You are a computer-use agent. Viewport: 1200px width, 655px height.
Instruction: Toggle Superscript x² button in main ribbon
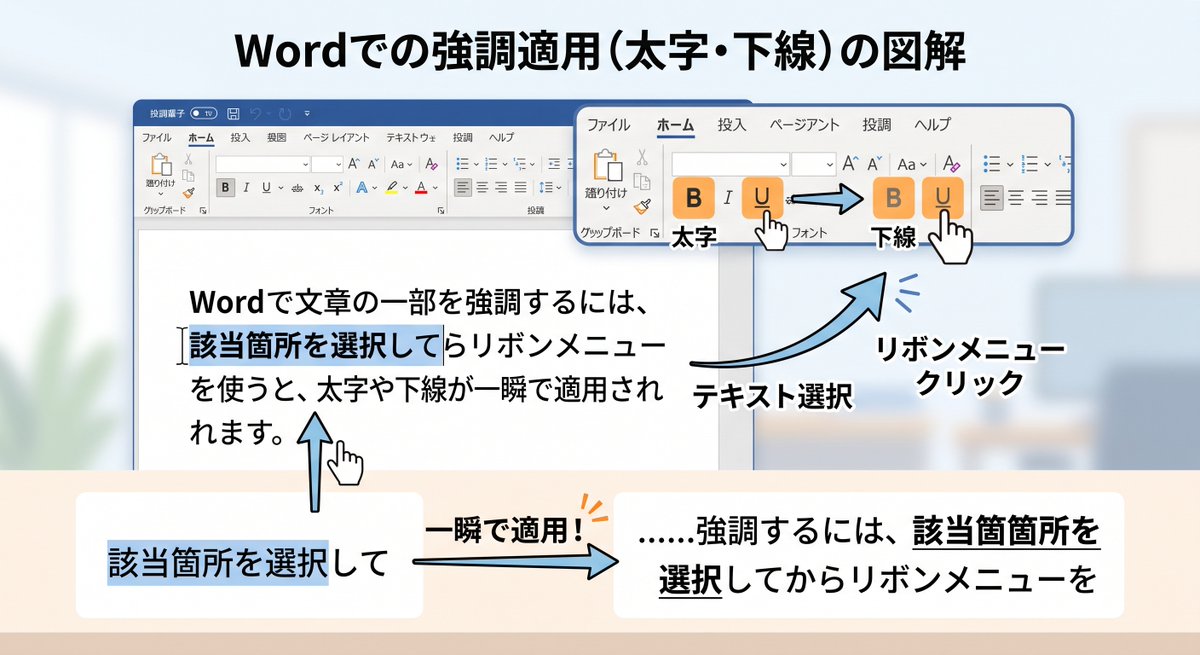click(x=337, y=187)
